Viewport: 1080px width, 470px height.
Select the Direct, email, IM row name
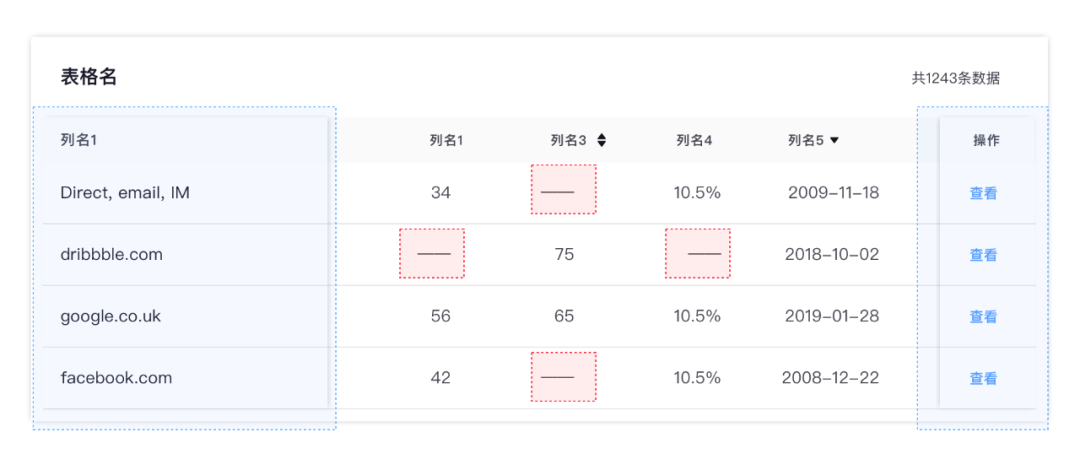click(x=125, y=192)
